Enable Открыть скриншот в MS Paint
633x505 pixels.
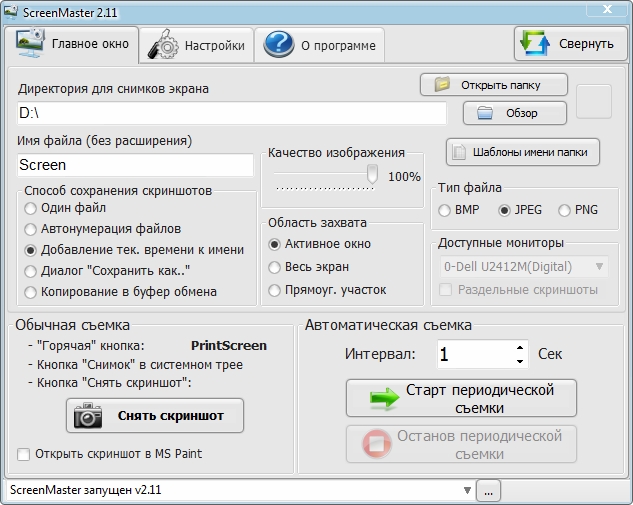[109, 454]
